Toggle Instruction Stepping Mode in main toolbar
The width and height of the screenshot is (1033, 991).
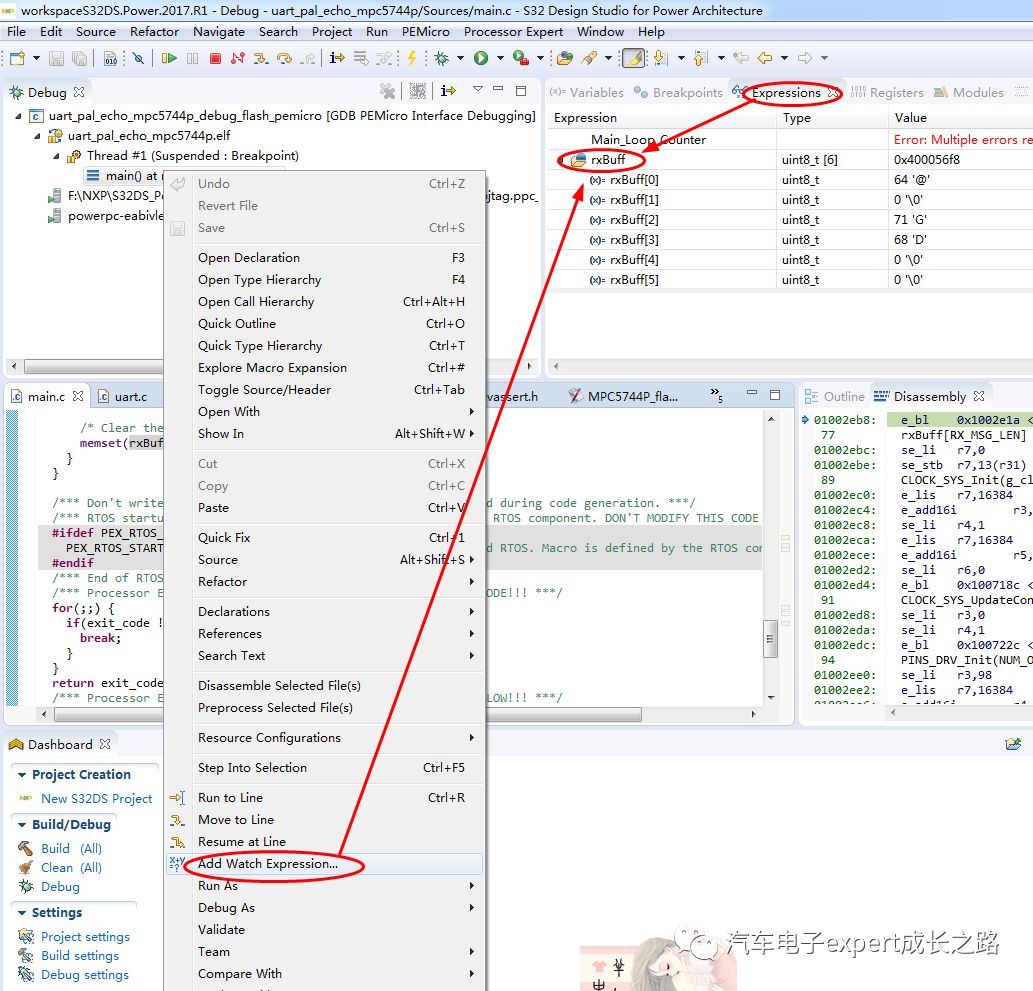[x=337, y=58]
